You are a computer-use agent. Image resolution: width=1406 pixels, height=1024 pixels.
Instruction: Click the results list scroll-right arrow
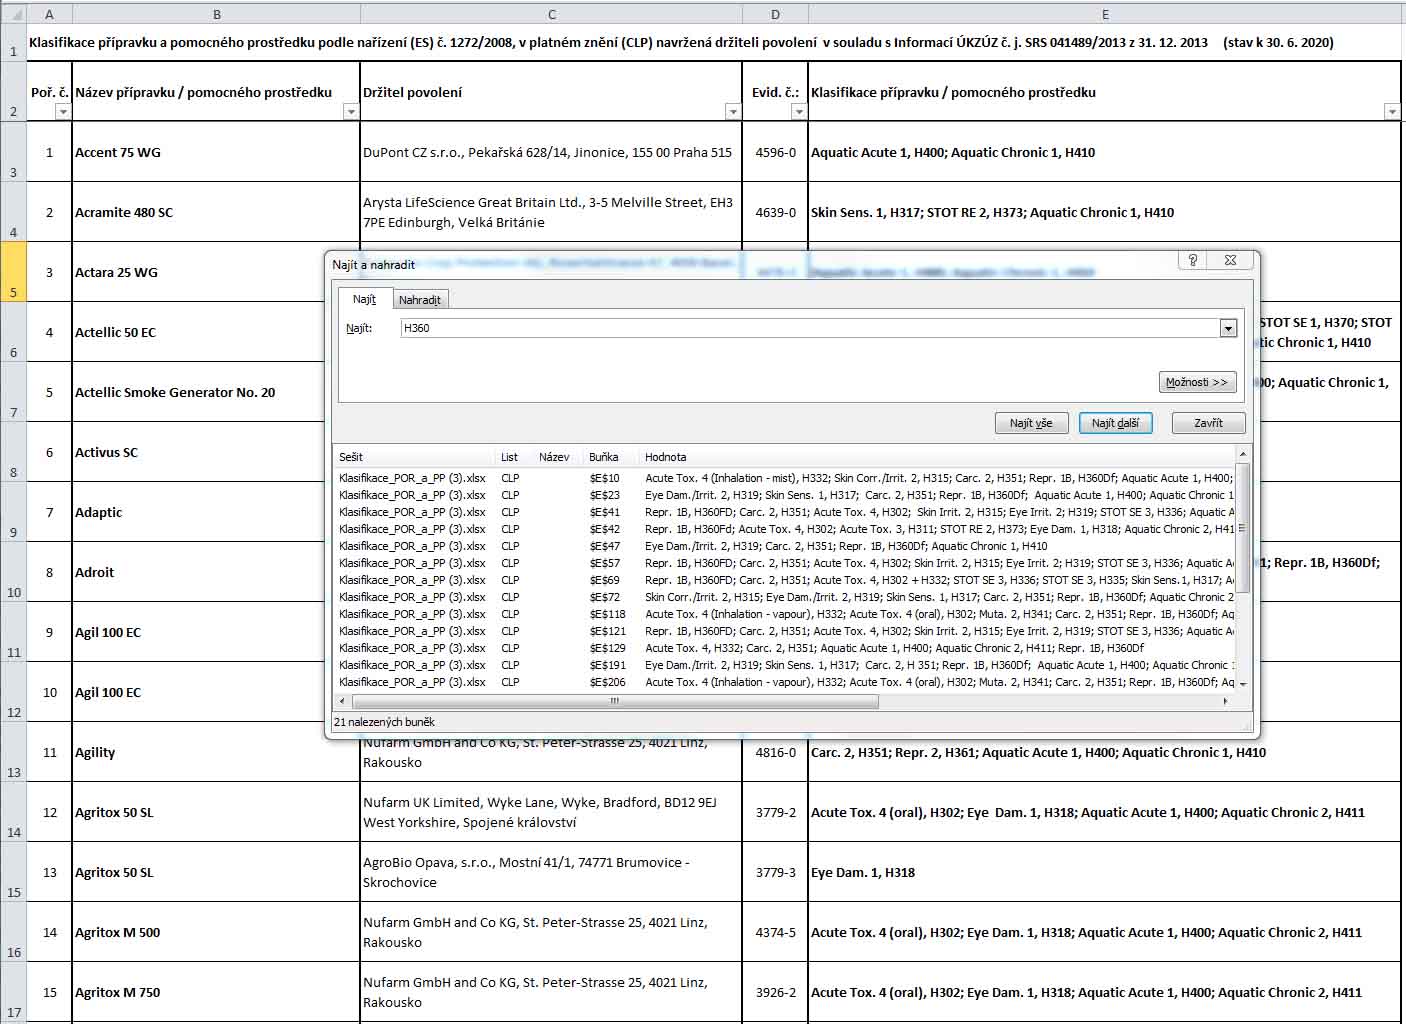click(1228, 701)
